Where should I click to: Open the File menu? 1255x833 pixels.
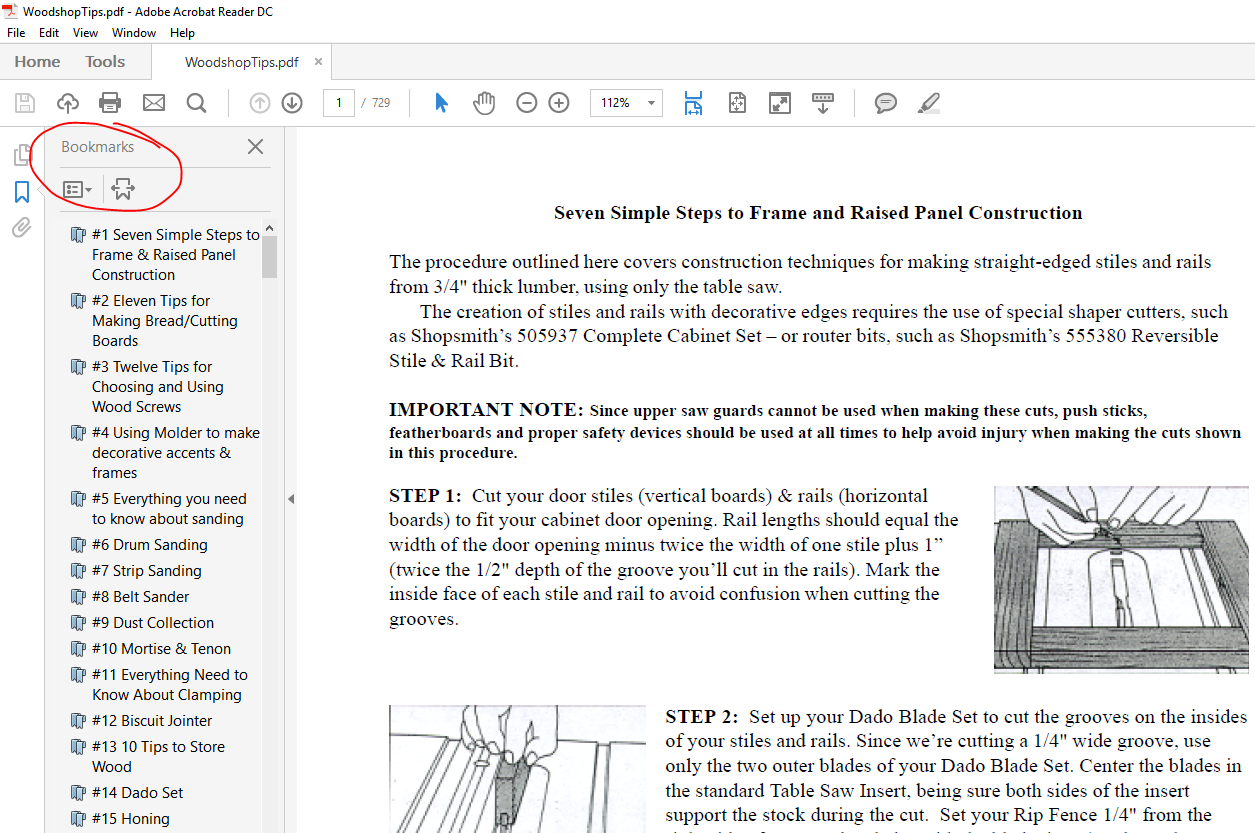pos(16,33)
